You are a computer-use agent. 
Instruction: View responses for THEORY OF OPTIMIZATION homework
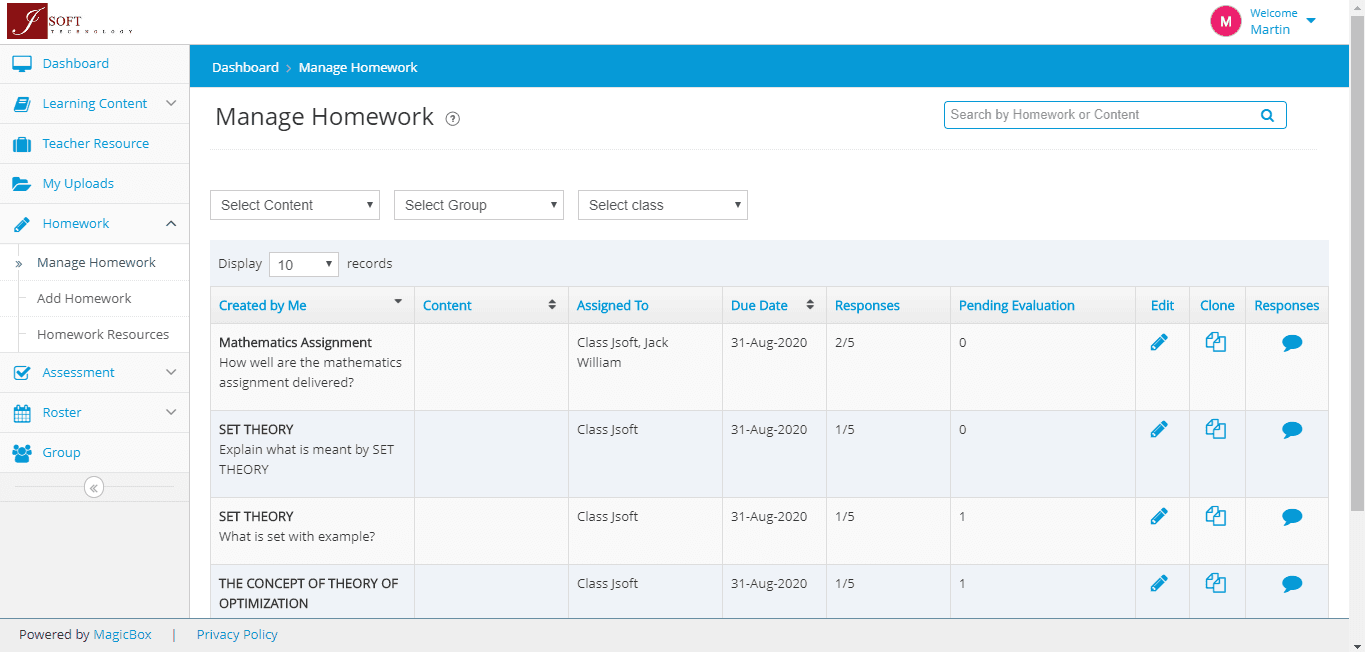pyautogui.click(x=1292, y=584)
